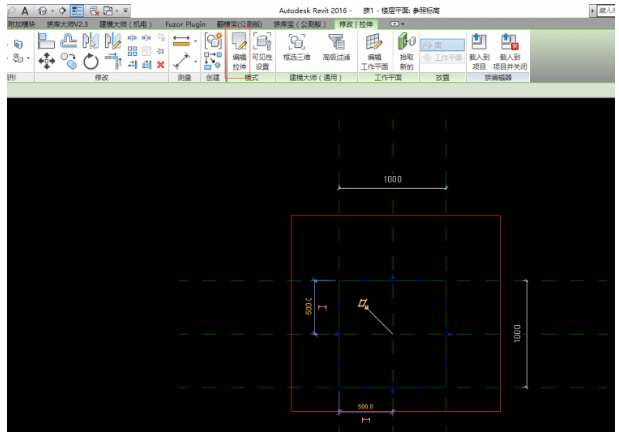Viewport: 619px width, 437px height.
Task: Open the 族库大师V2.3 ribbon tab
Action: click(x=68, y=23)
